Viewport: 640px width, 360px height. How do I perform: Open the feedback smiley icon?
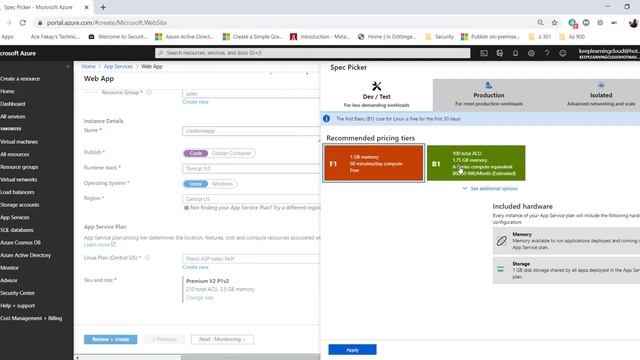tap(562, 53)
